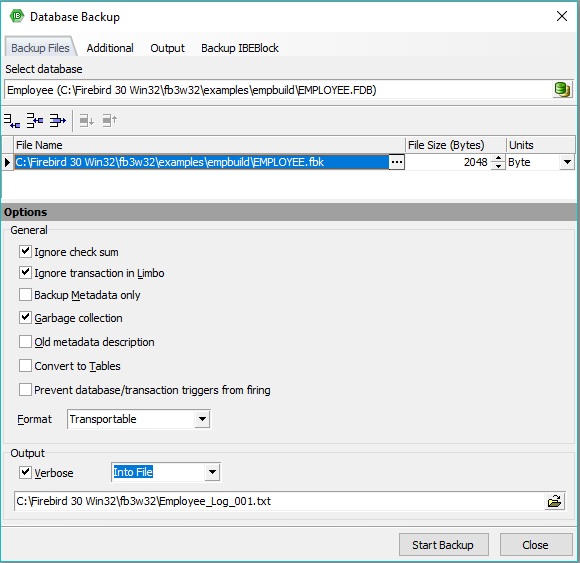Switch to the Additional tab

110,48
